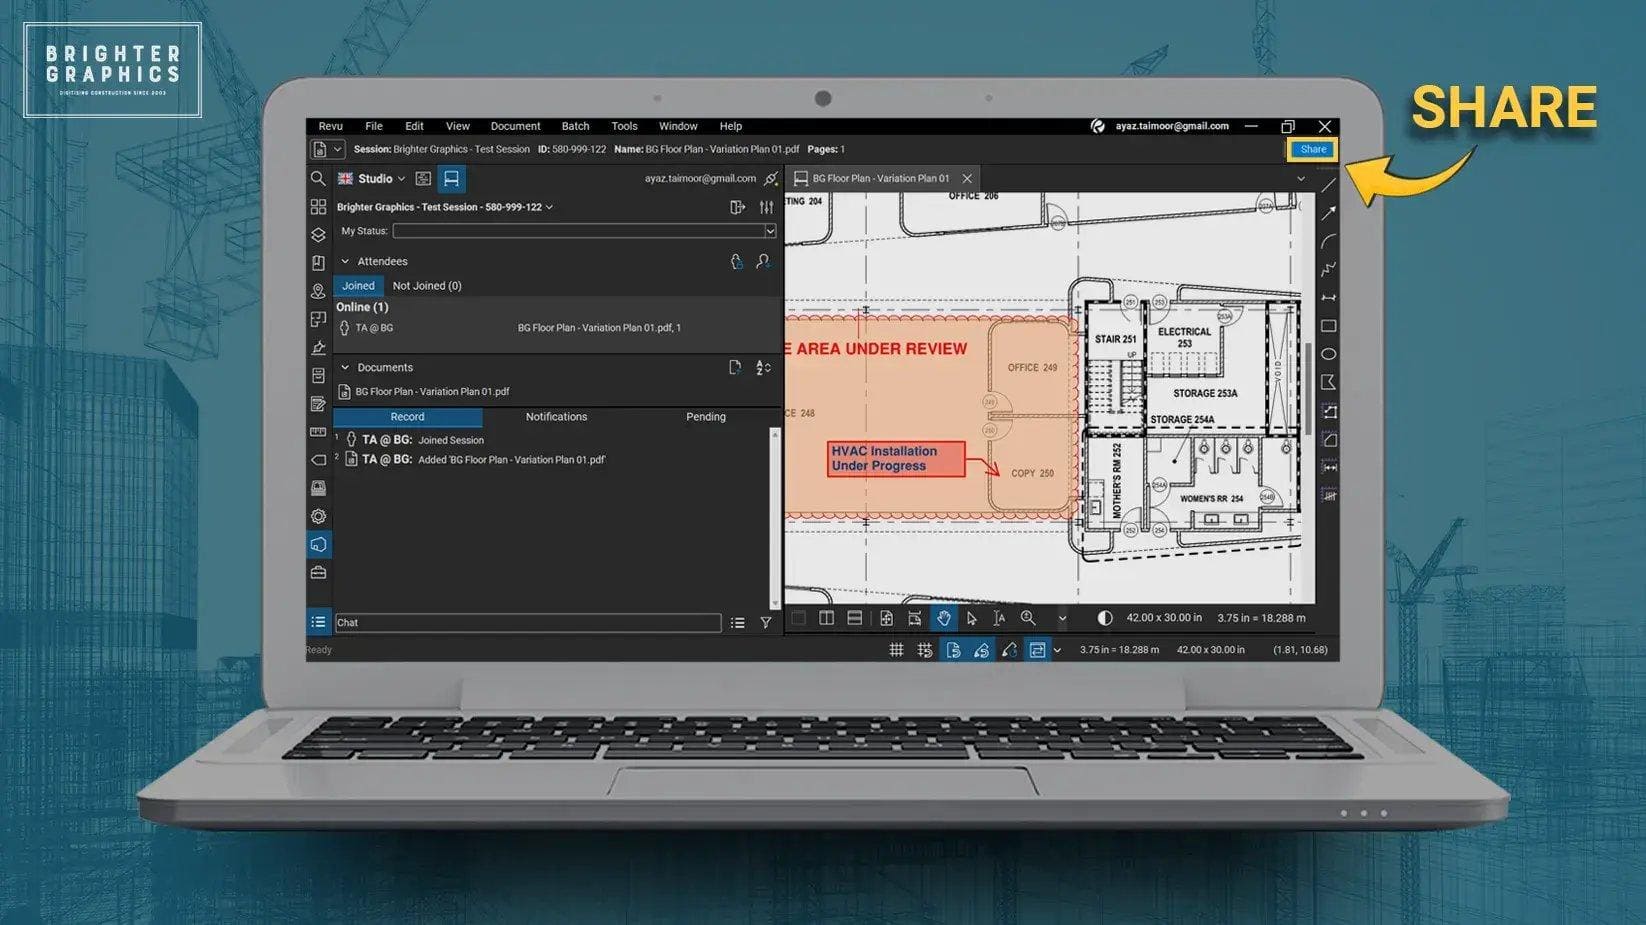Toggle Snap to Markup in status bar
This screenshot has height=925, width=1646.
981,650
